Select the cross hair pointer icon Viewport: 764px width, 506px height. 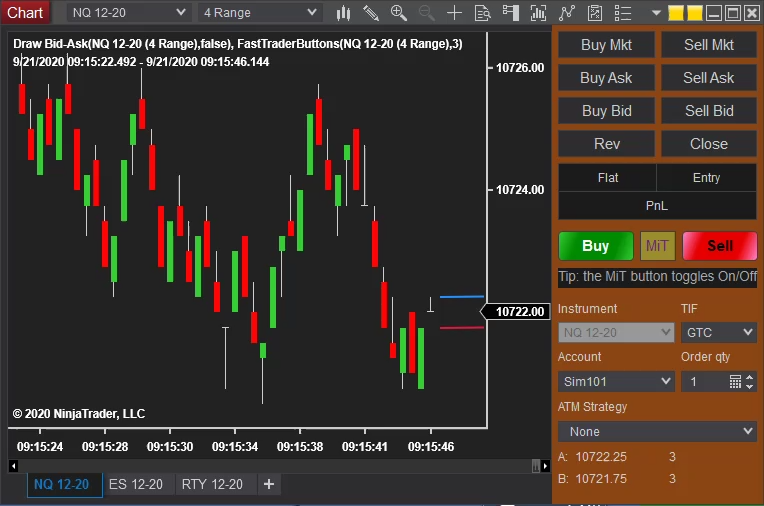[454, 13]
